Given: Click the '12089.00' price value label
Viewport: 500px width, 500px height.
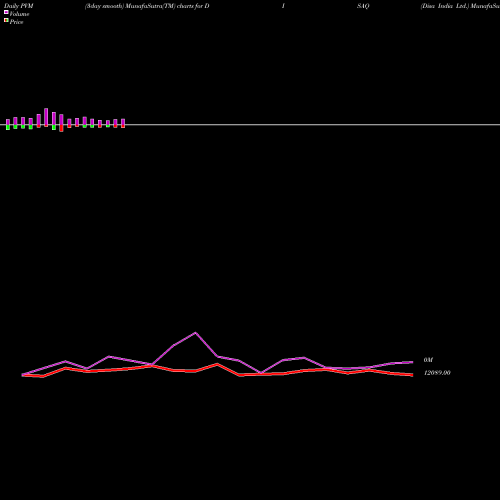Looking at the screenshot, I should [437, 373].
